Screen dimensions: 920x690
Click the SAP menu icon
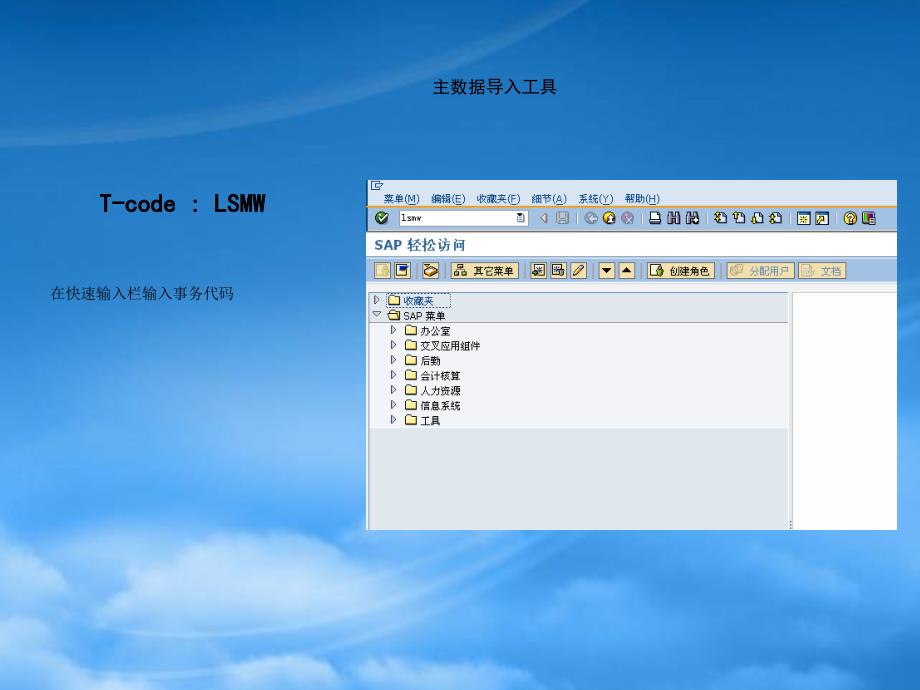[402, 270]
